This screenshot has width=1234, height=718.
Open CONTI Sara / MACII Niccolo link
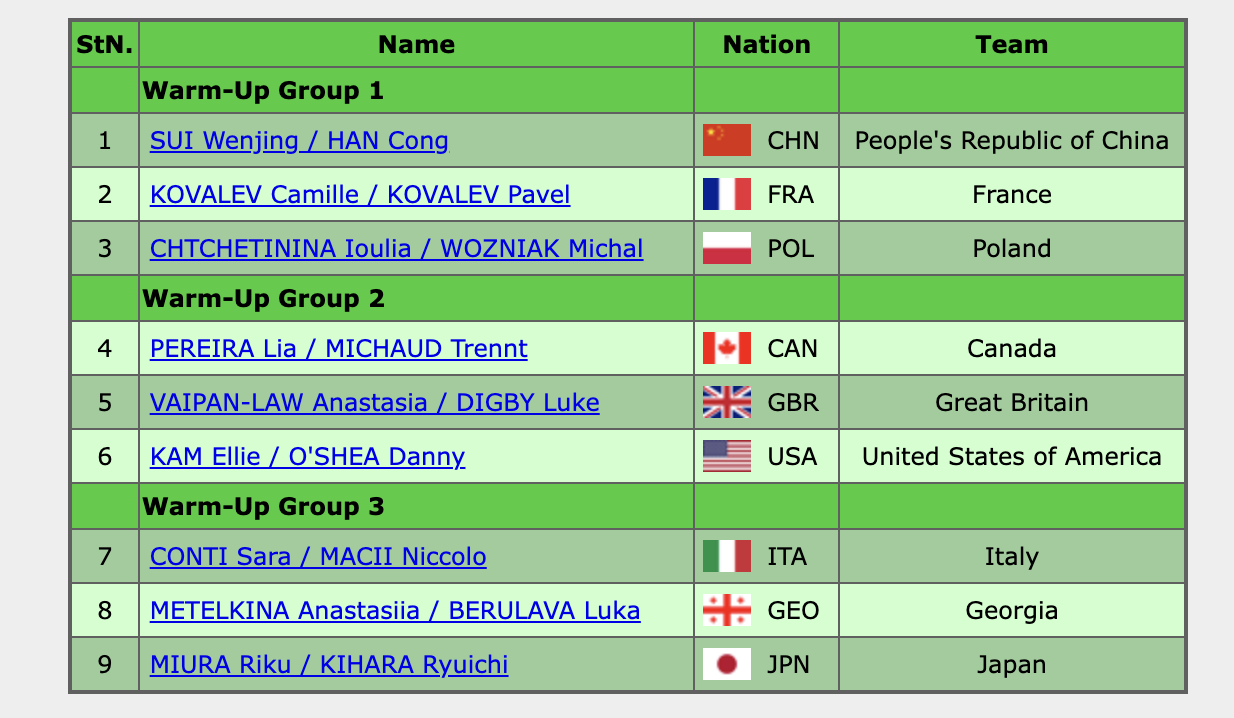click(x=318, y=557)
